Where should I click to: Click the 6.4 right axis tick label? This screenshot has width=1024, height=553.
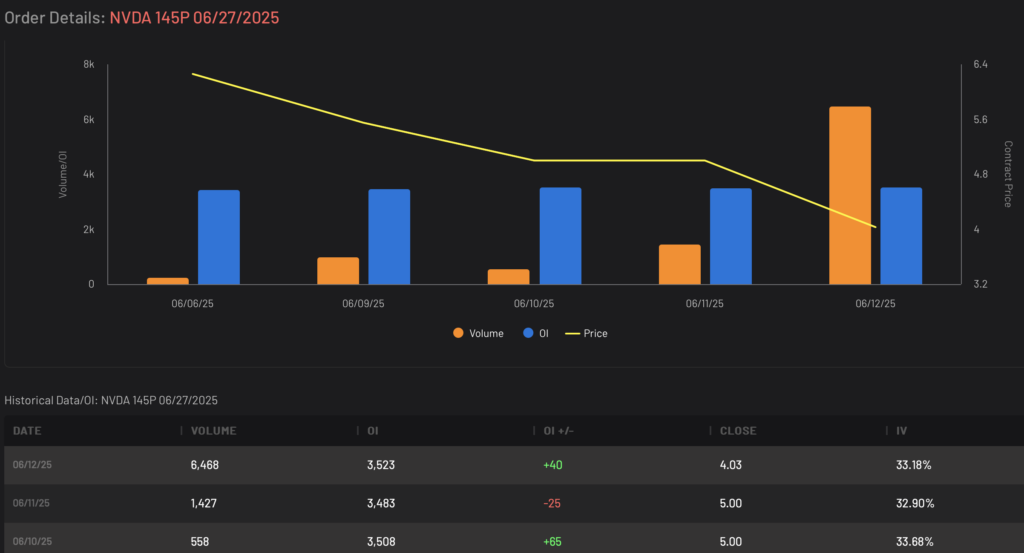coord(980,64)
